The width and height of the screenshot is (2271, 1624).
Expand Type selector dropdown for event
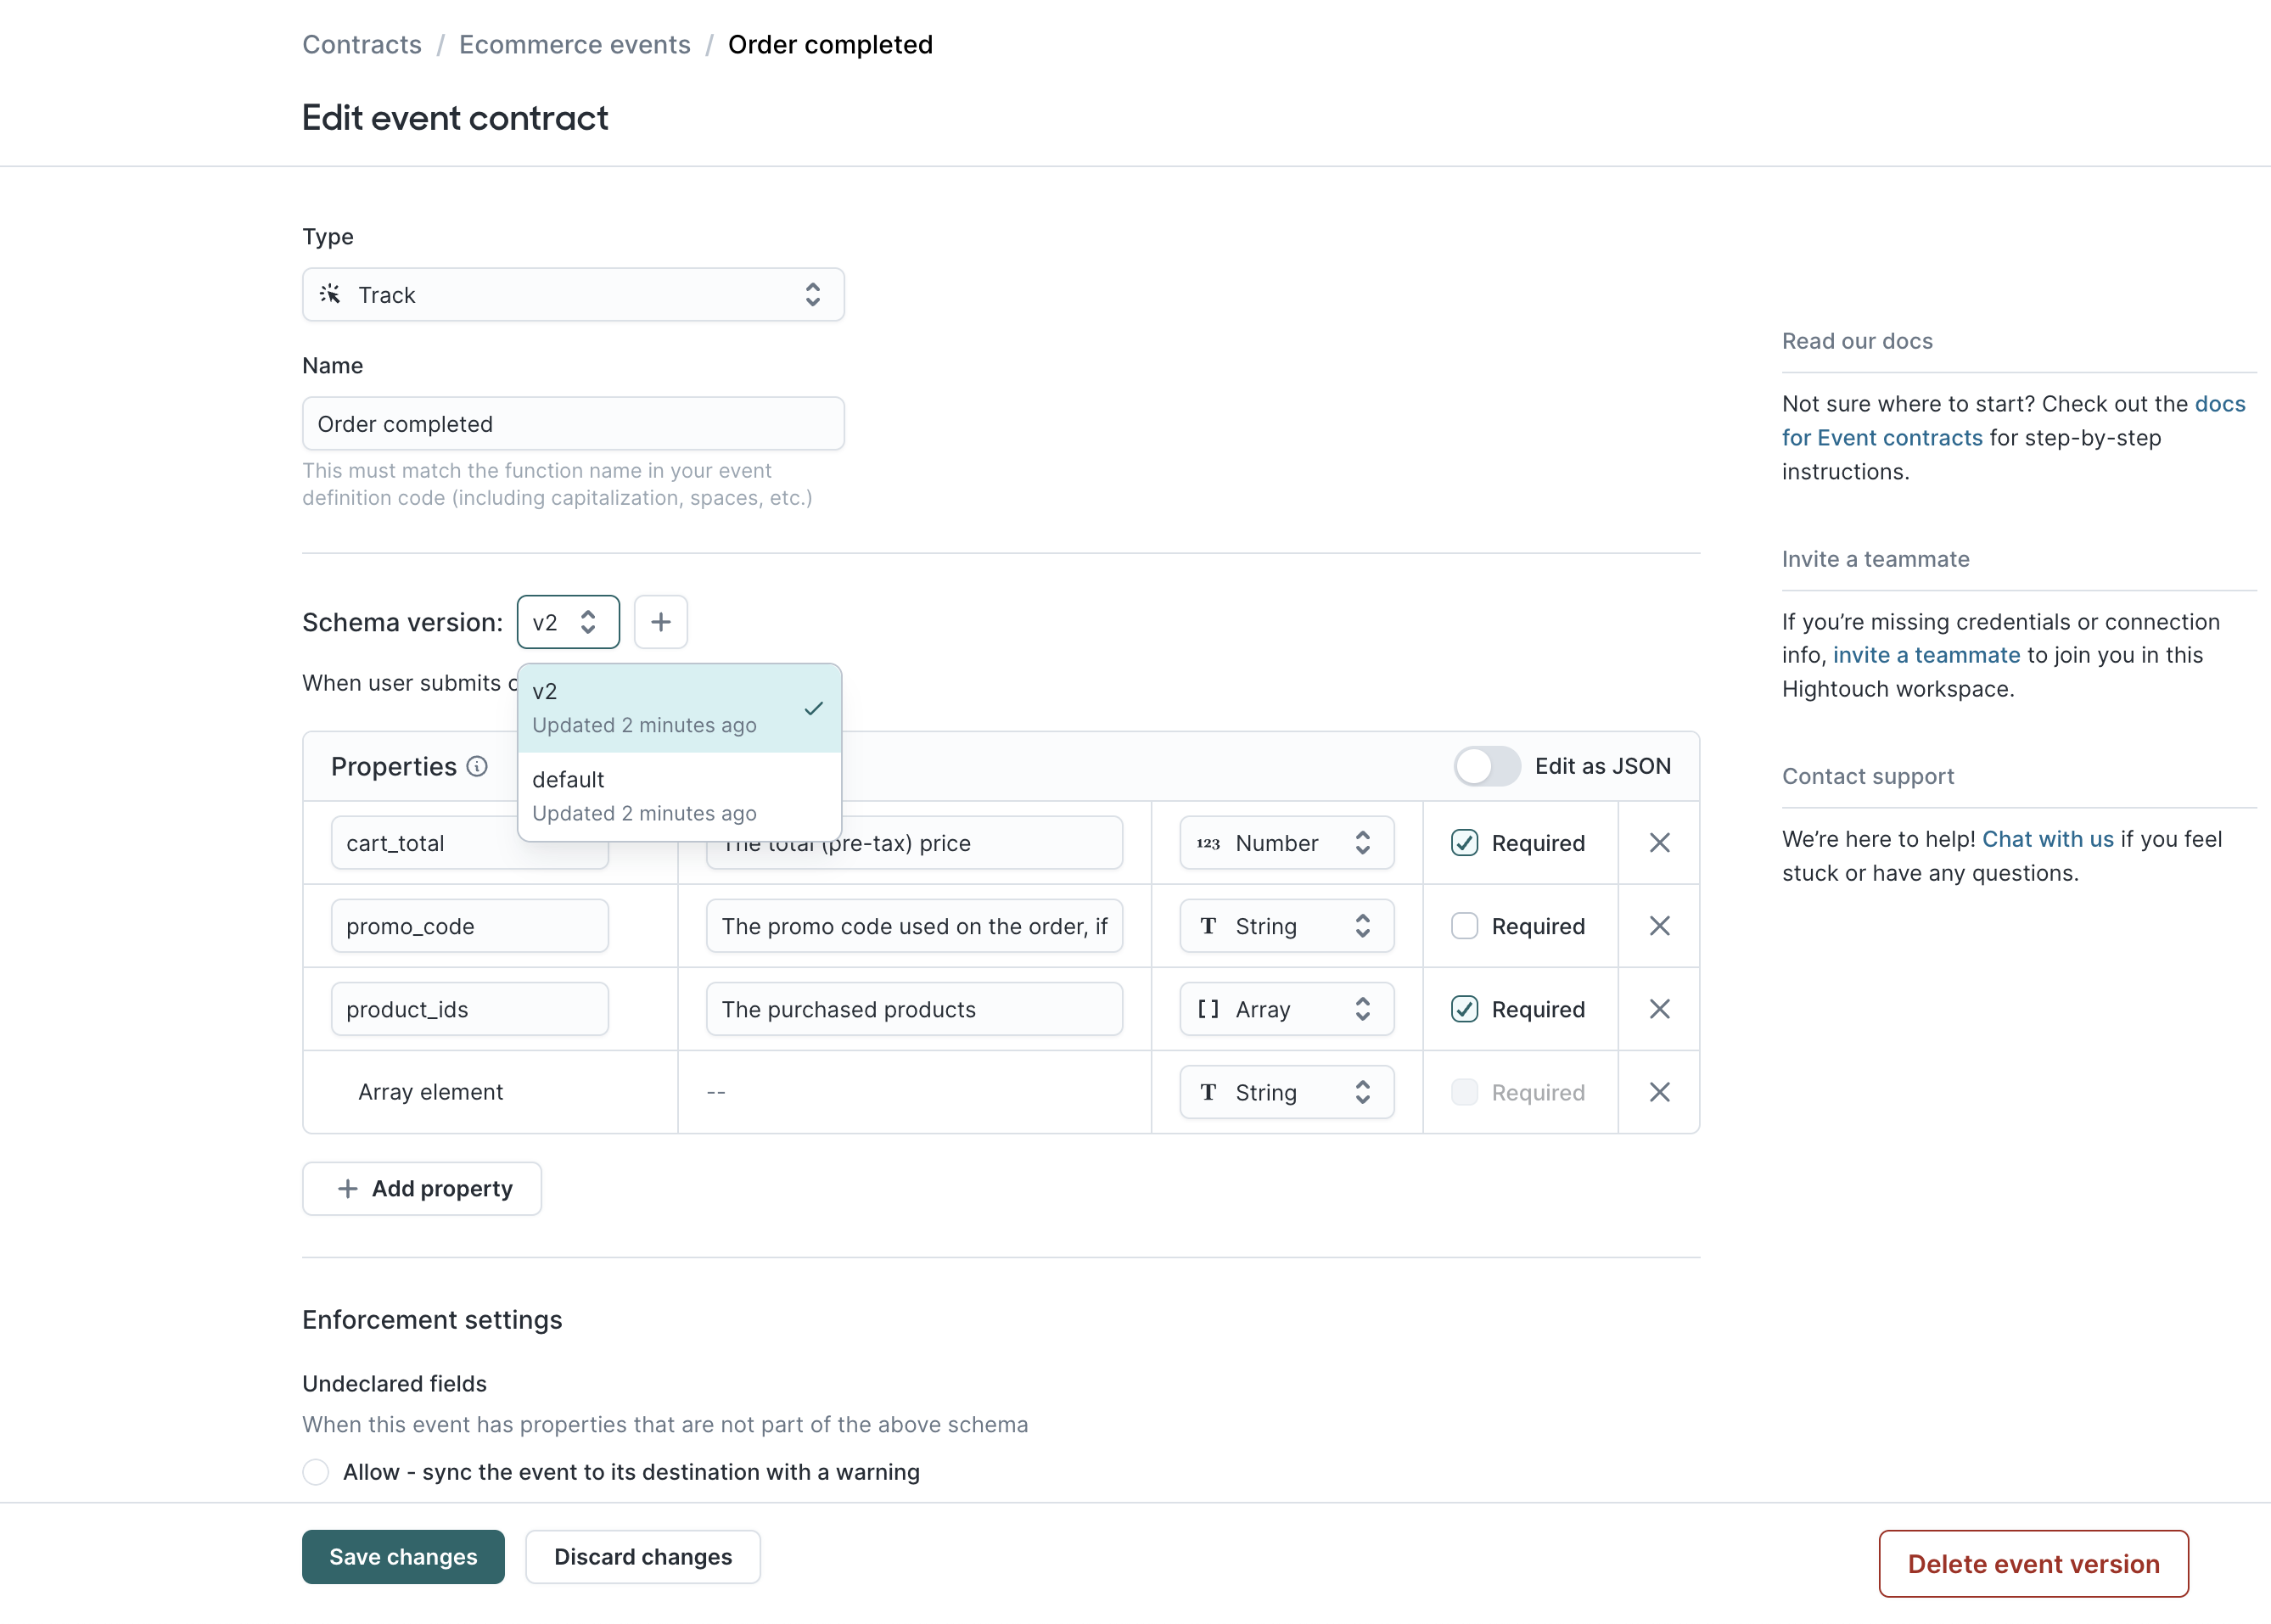[x=573, y=294]
